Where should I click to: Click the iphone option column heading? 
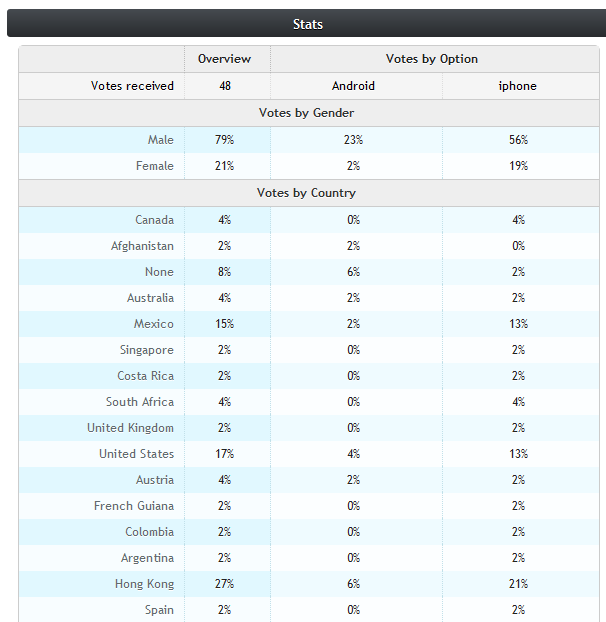518,86
